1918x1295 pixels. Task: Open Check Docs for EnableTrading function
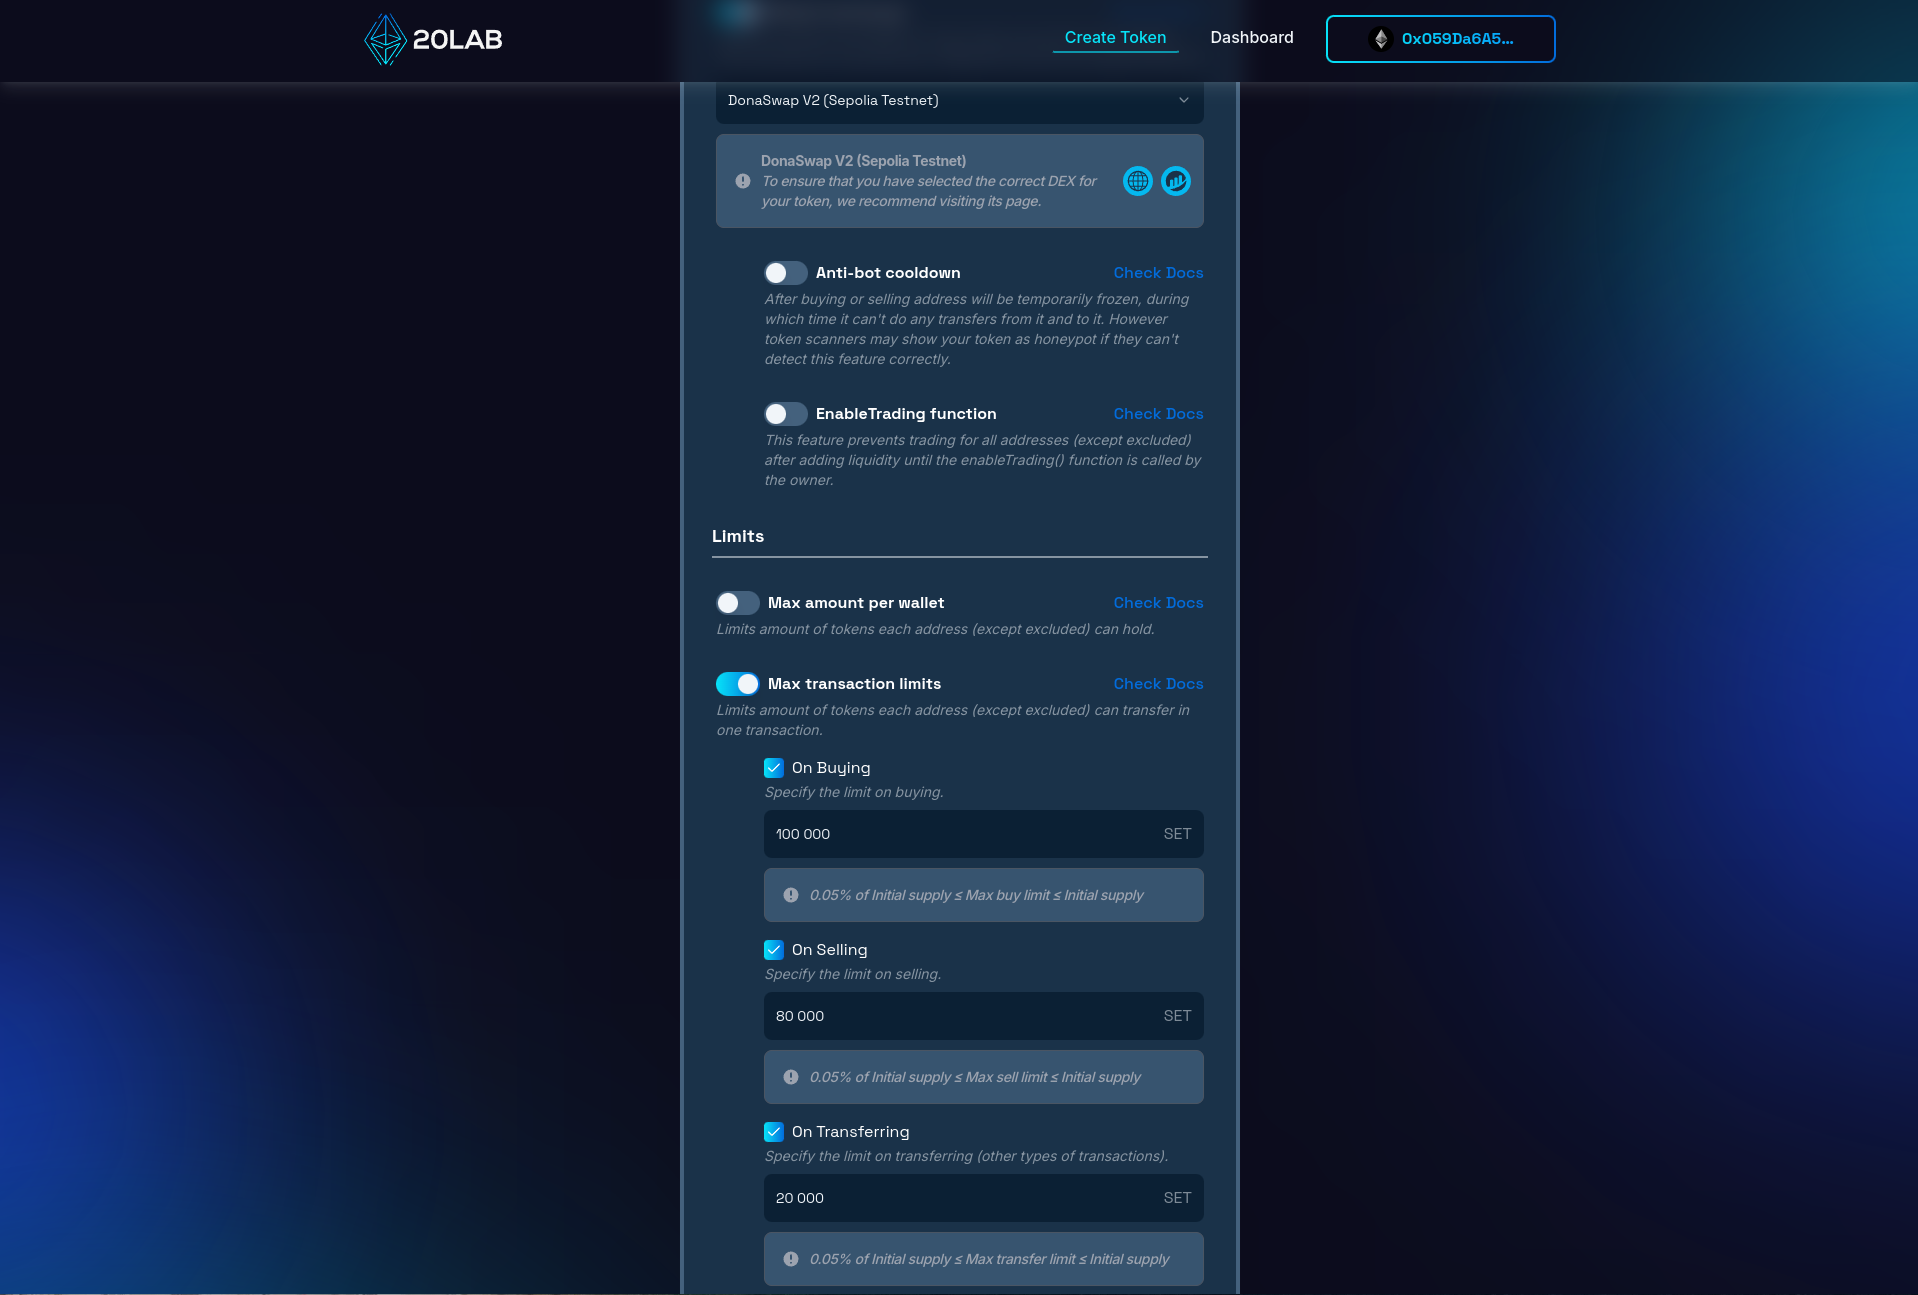(1158, 414)
